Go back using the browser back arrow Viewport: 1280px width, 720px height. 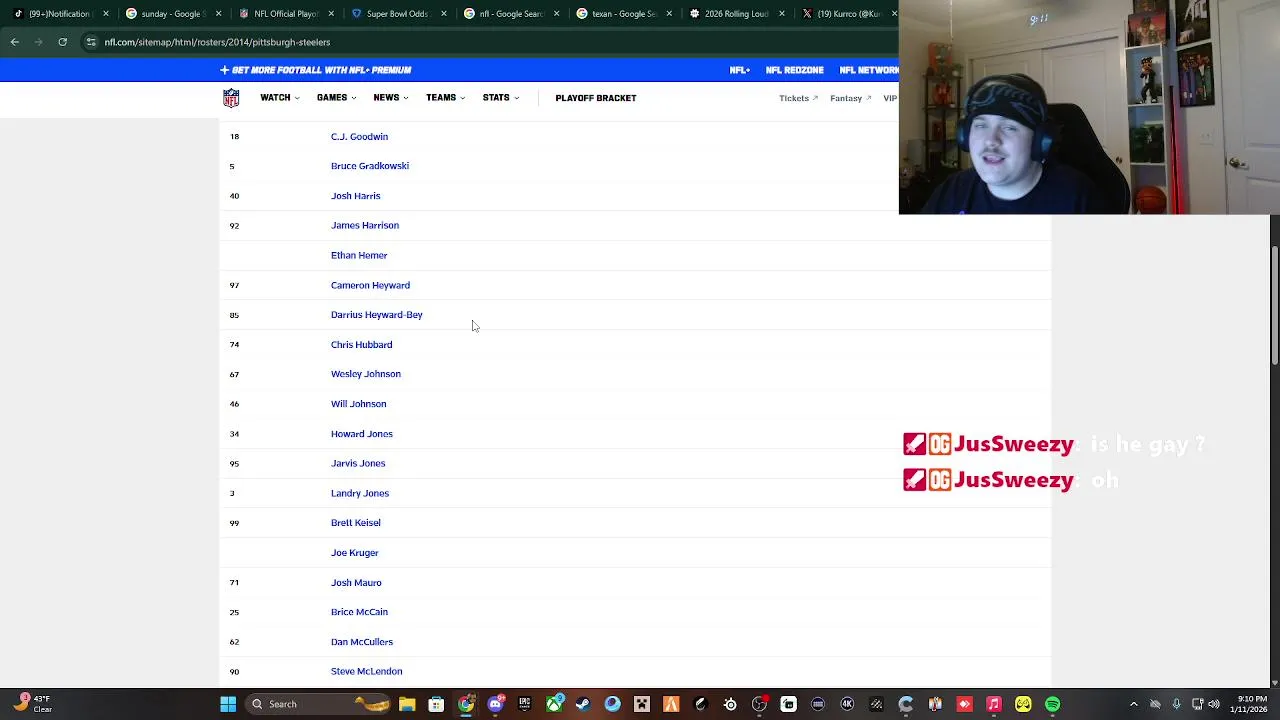pyautogui.click(x=14, y=42)
